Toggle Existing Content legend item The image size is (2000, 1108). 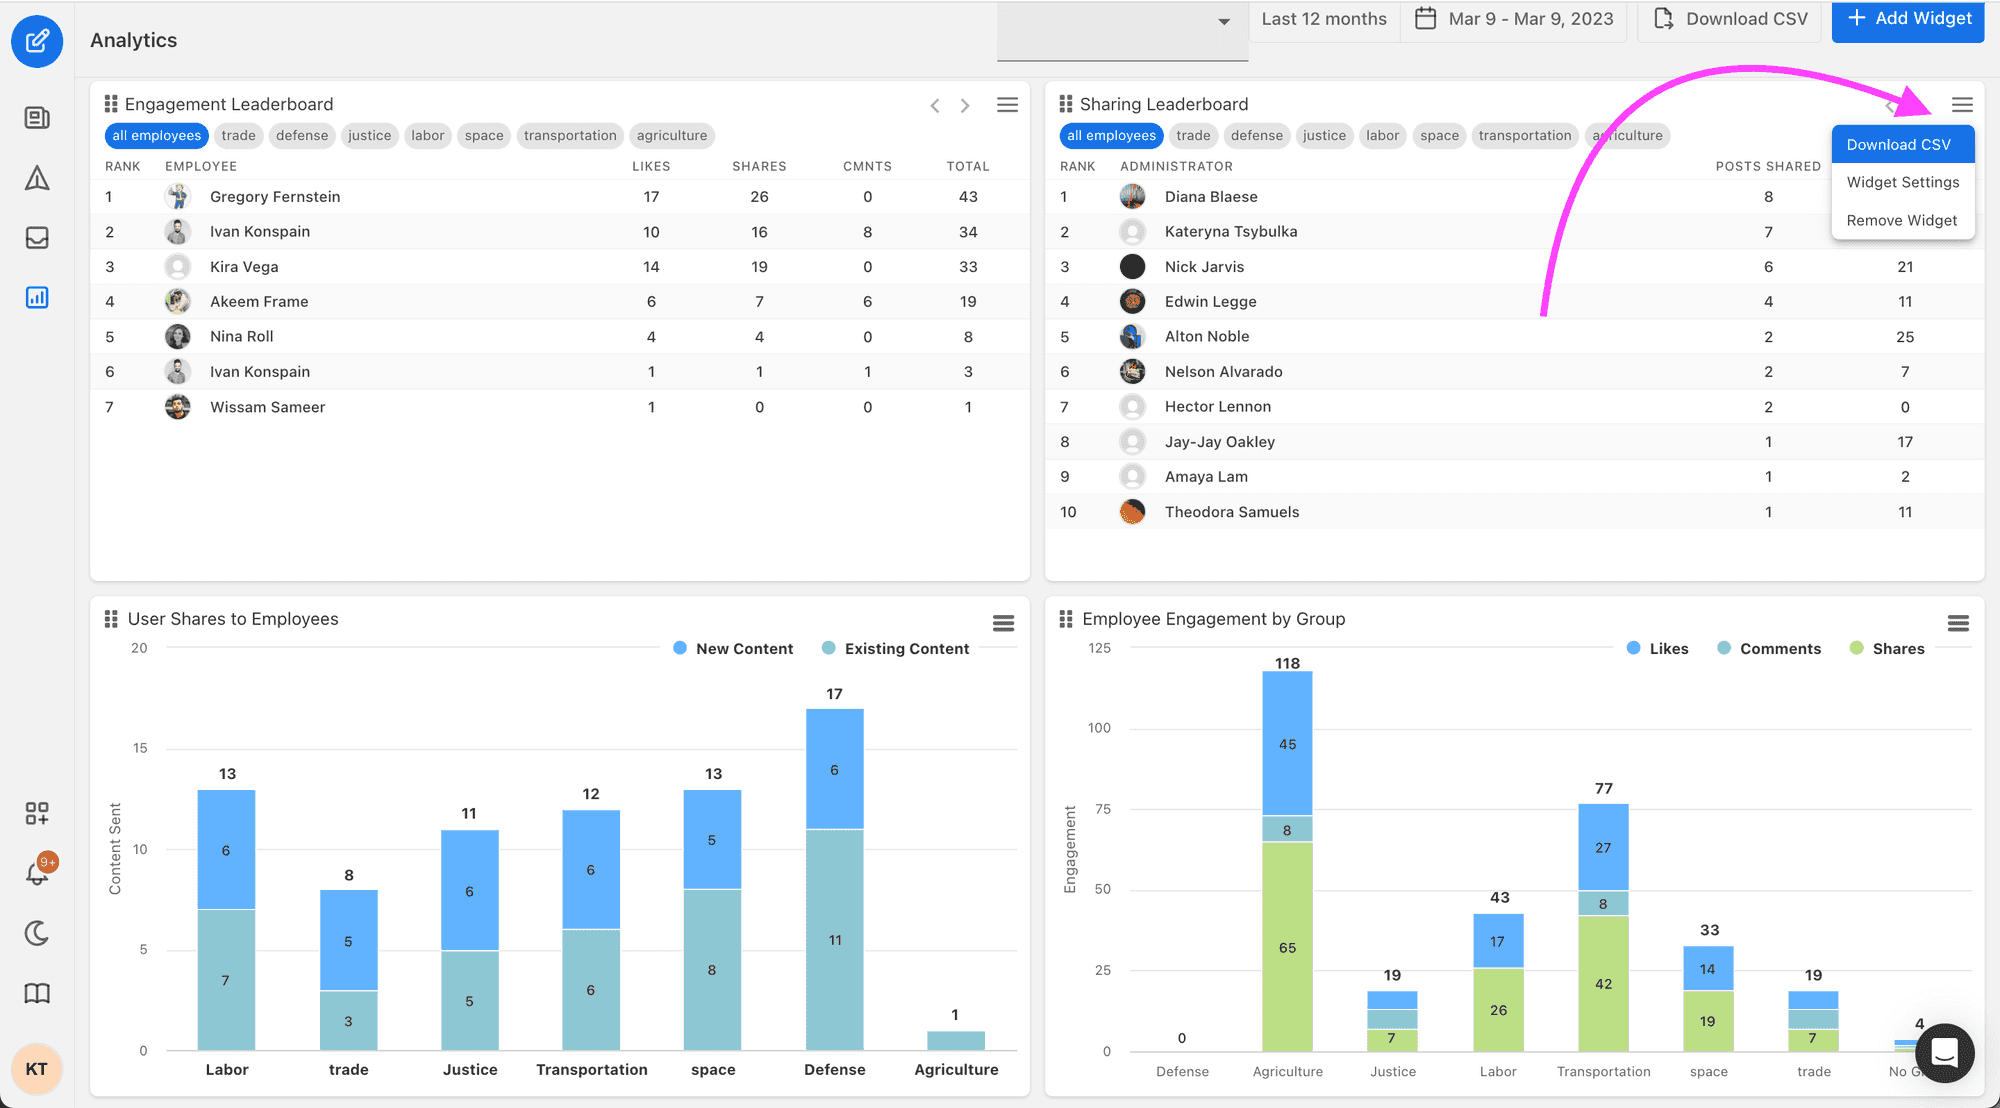tap(896, 648)
